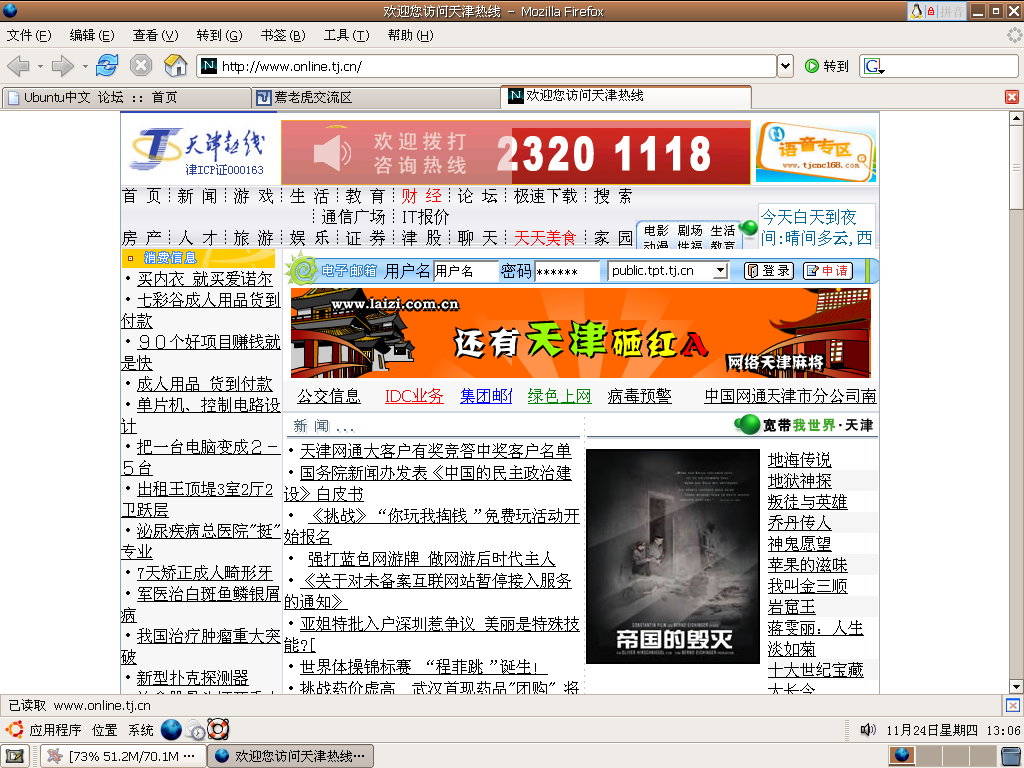This screenshot has height=768, width=1024.
Task: Click the show desktop icon at bottom-left
Action: (14, 756)
